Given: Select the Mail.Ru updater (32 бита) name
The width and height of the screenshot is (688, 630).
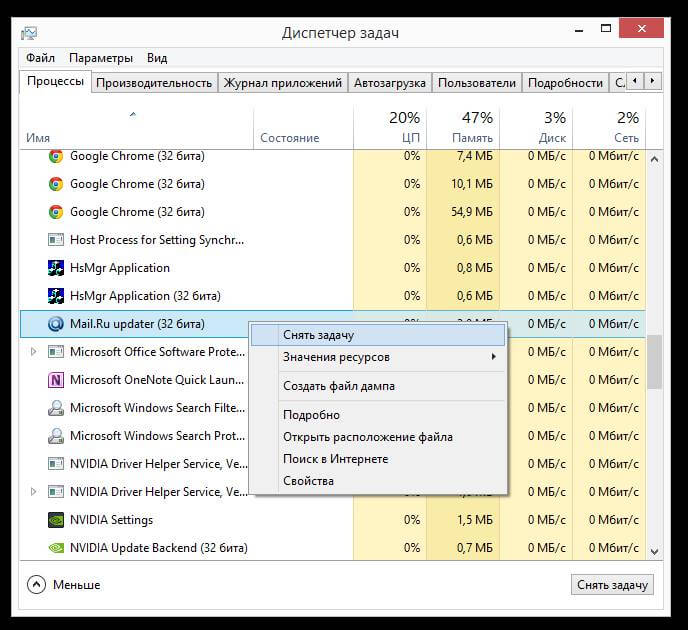Looking at the screenshot, I should point(137,324).
